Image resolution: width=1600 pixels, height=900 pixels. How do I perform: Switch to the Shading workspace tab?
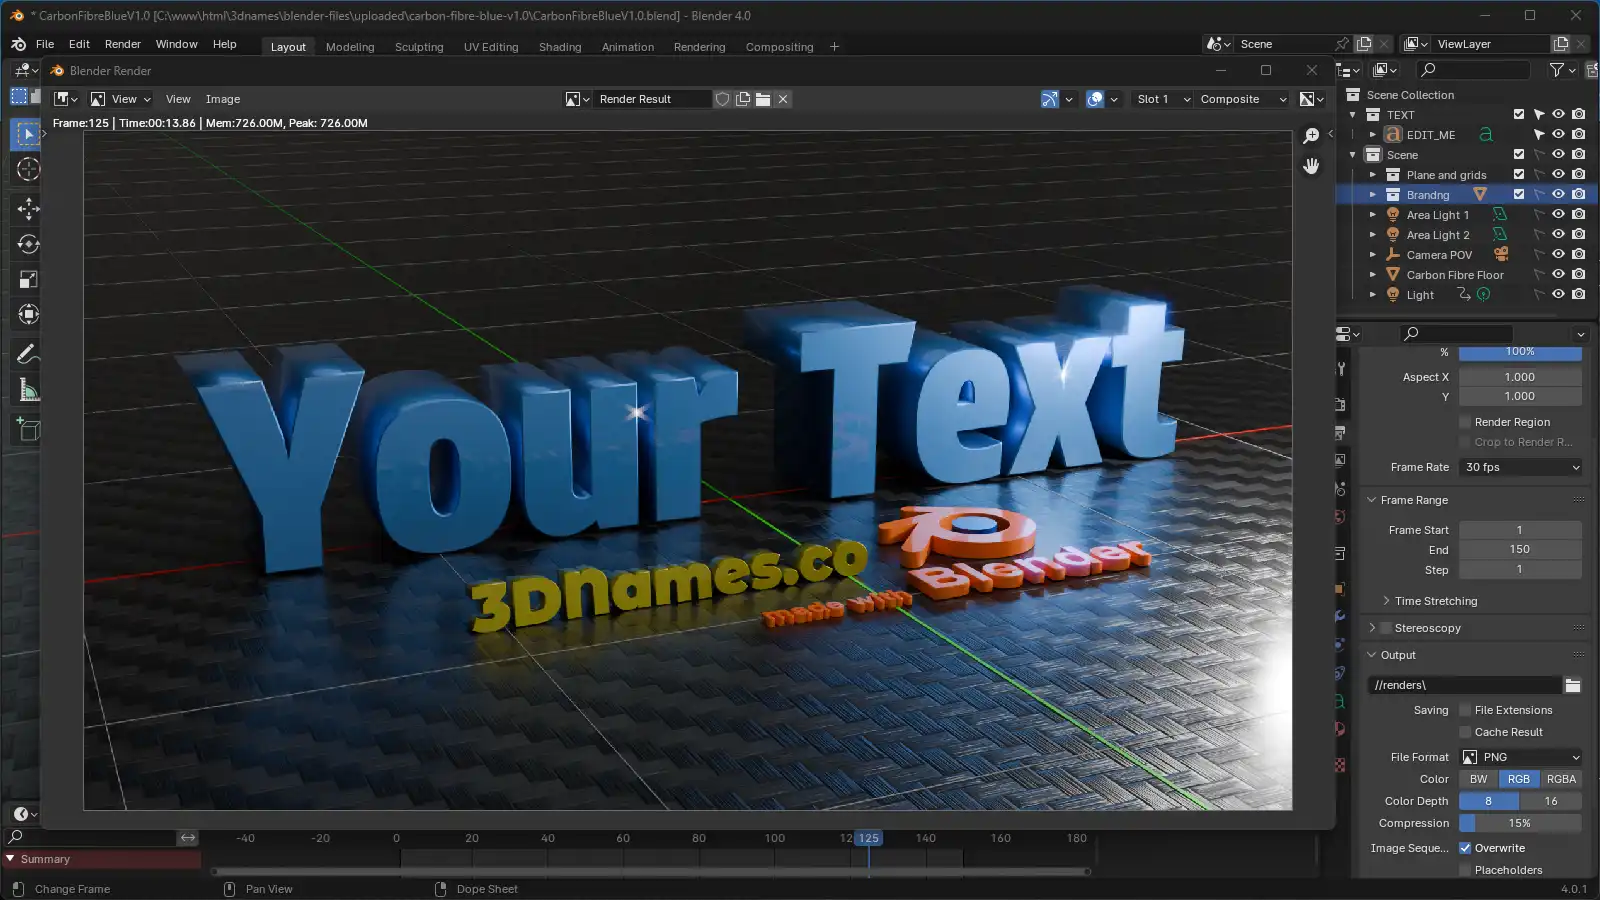click(x=559, y=47)
